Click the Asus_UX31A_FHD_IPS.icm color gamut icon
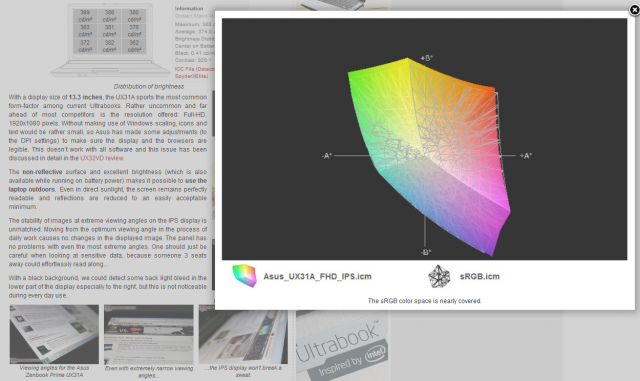Image resolution: width=640 pixels, height=381 pixels. coord(244,276)
